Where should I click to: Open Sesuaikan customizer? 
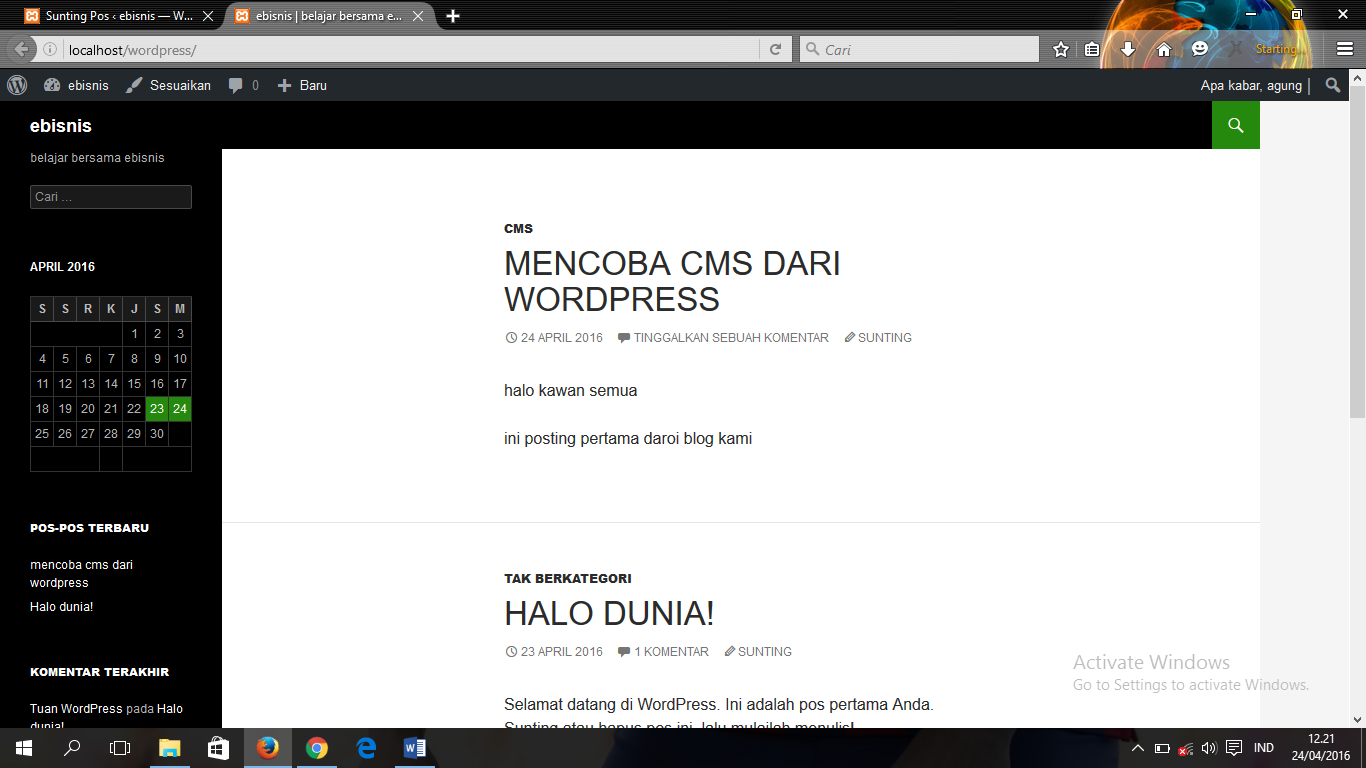click(x=168, y=85)
